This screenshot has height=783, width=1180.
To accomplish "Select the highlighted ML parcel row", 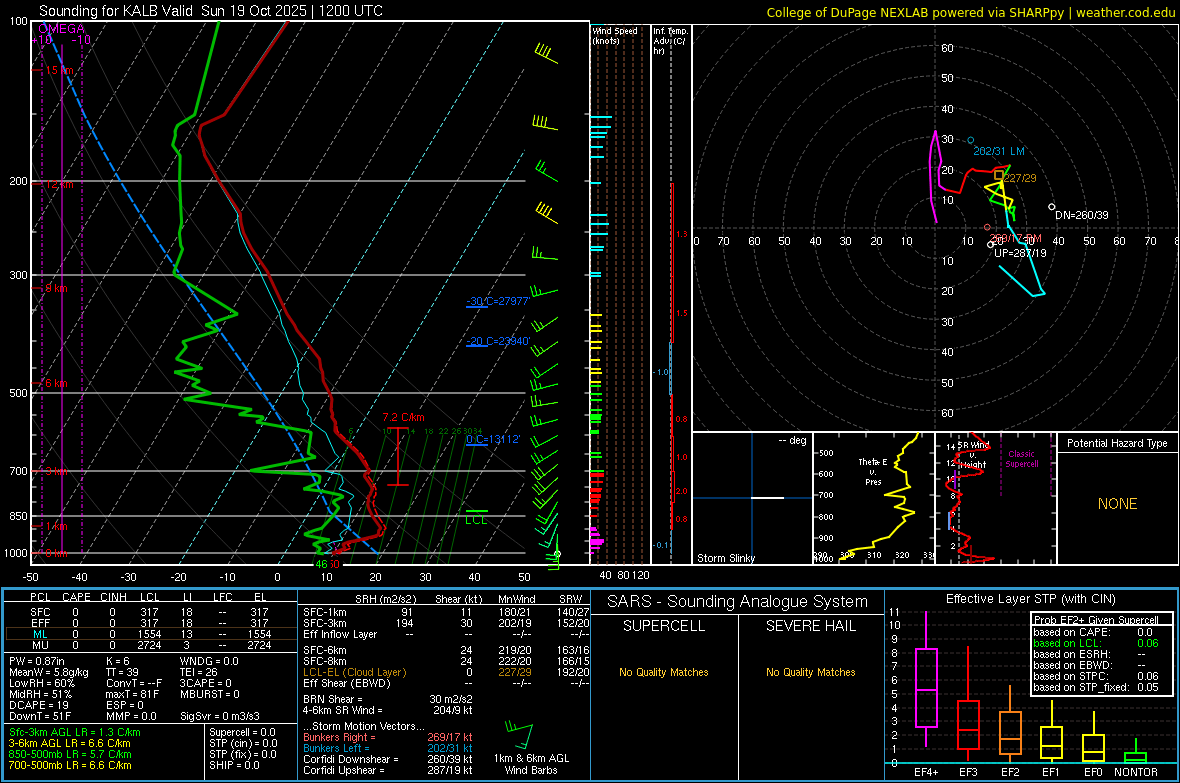I will [x=150, y=634].
